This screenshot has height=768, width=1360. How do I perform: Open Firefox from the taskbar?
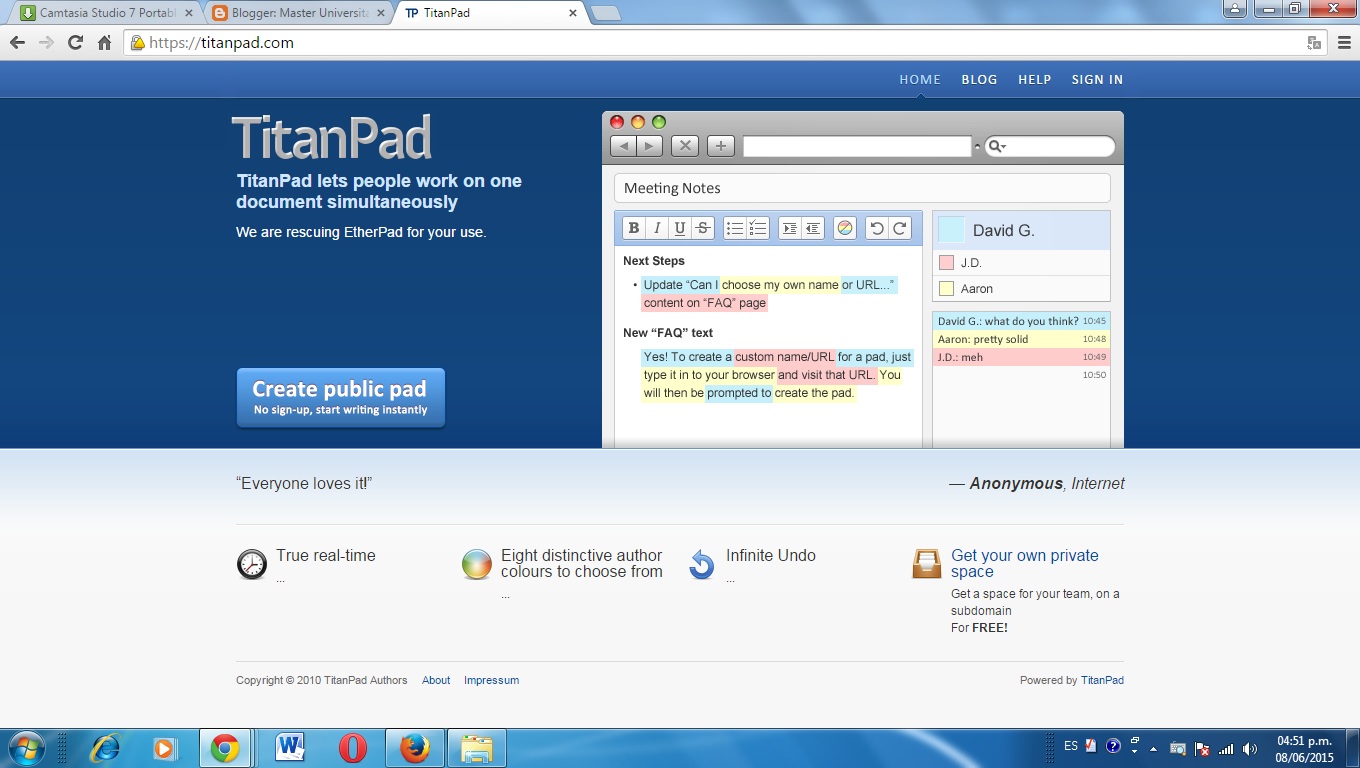[x=414, y=748]
